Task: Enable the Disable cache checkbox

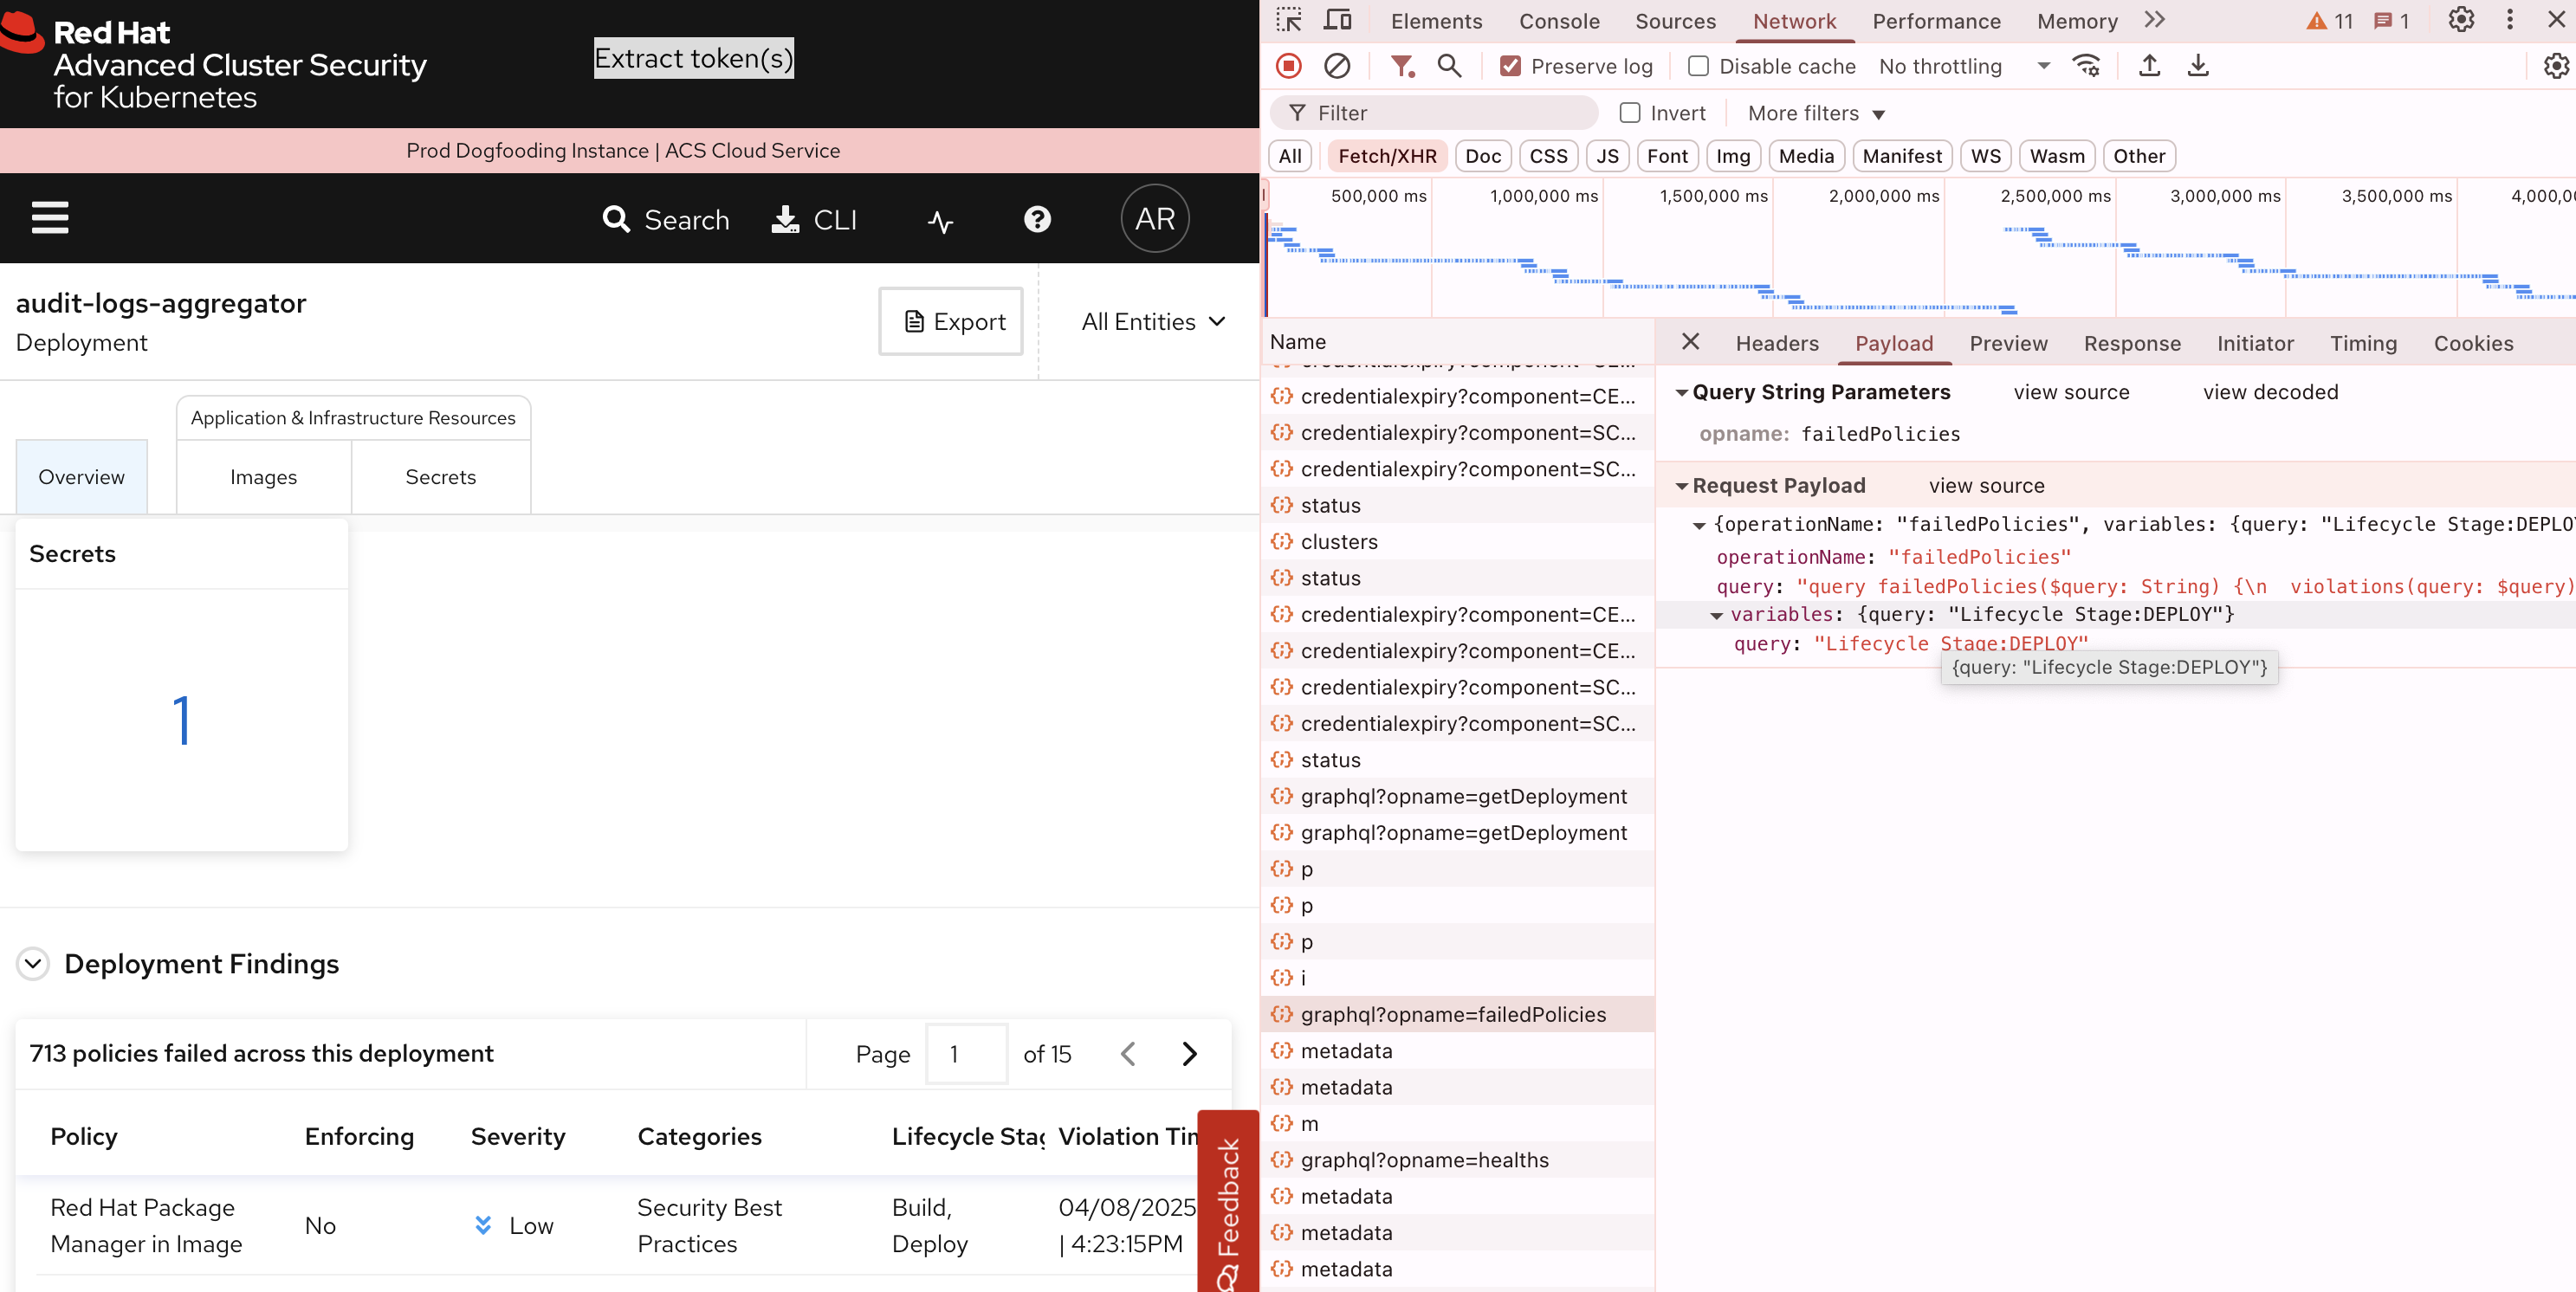Action: click(1698, 66)
